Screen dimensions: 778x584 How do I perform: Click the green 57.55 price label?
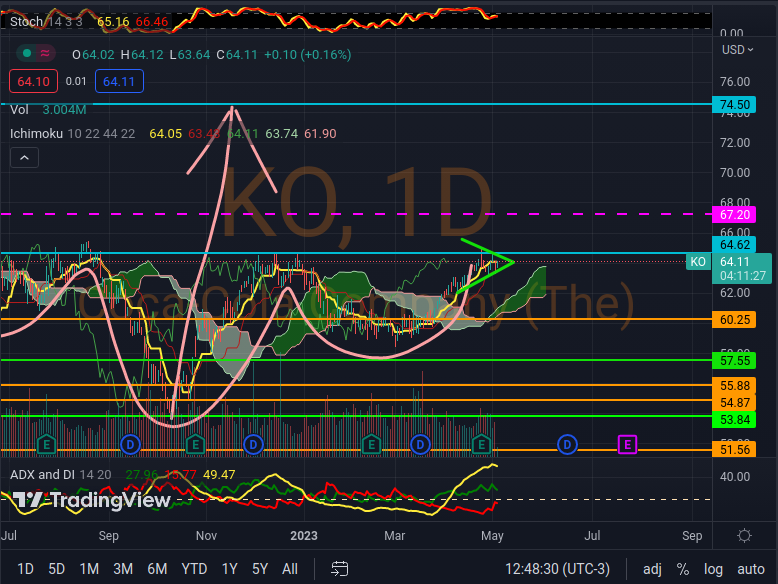[x=734, y=361]
